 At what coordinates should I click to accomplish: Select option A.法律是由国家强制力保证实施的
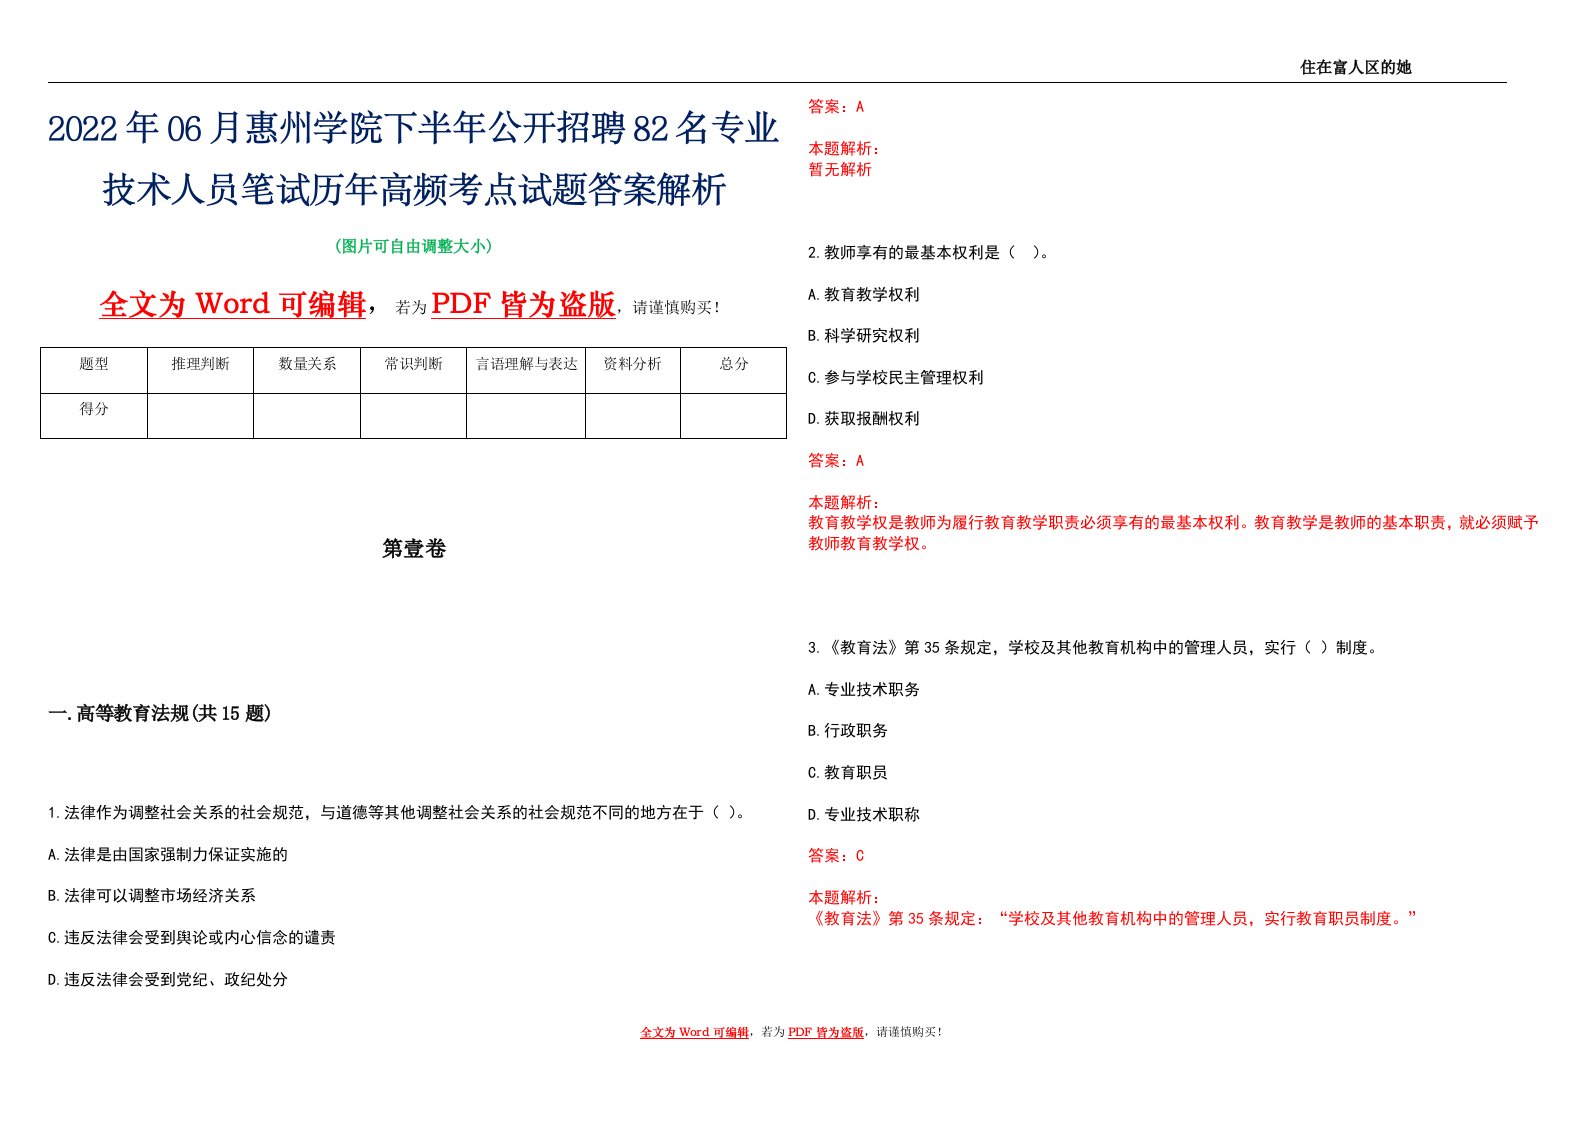(168, 855)
